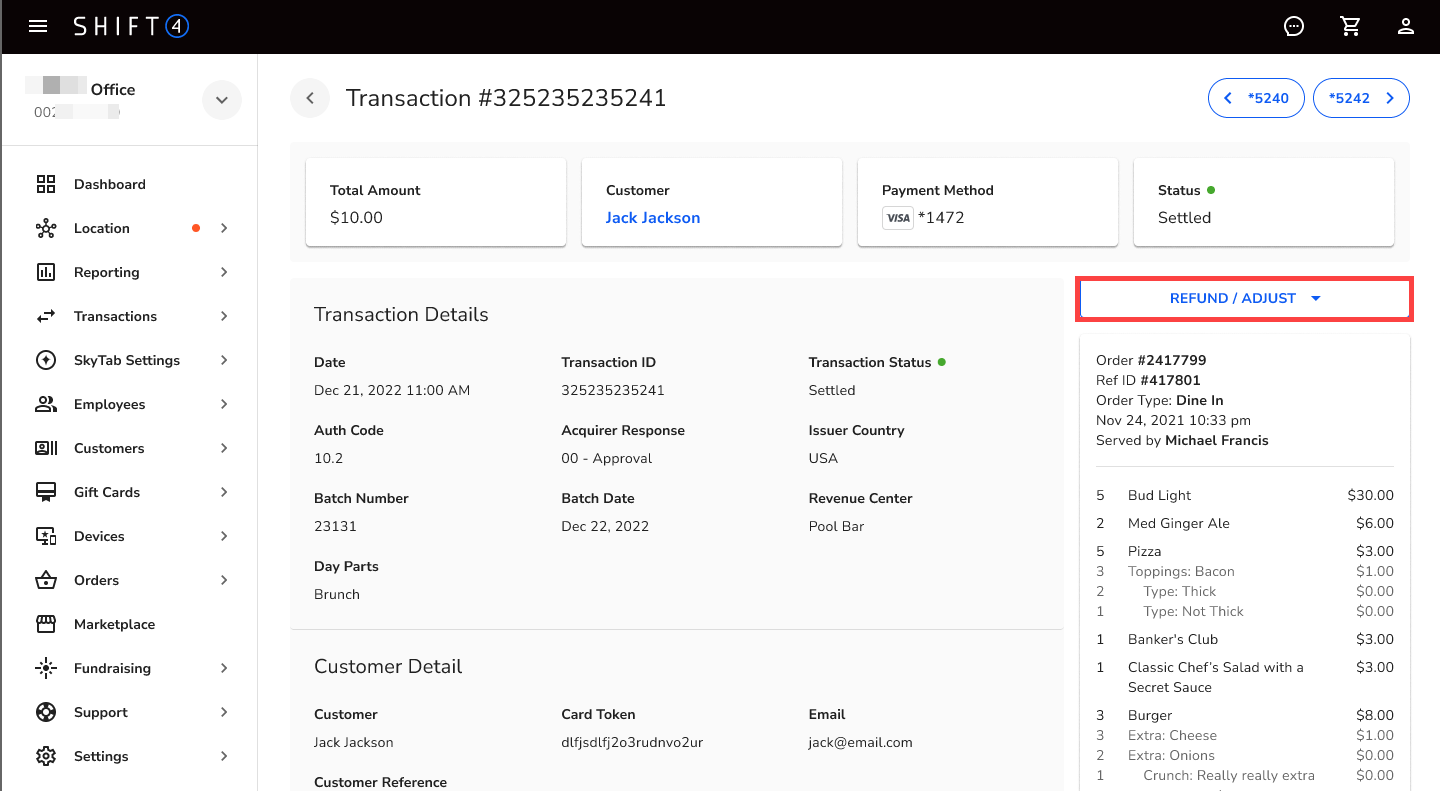
Task: Click the back arrow beside the transaction title
Action: 309,97
